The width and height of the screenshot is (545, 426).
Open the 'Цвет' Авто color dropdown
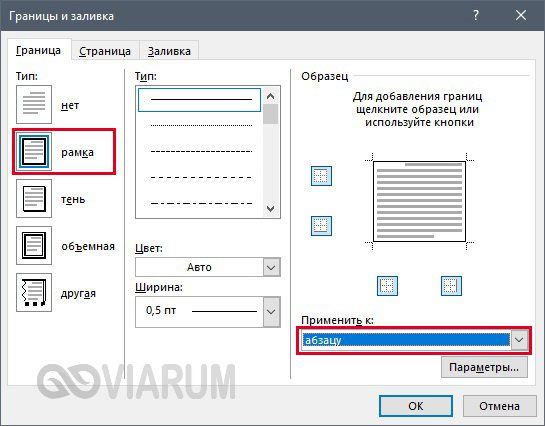[208, 267]
